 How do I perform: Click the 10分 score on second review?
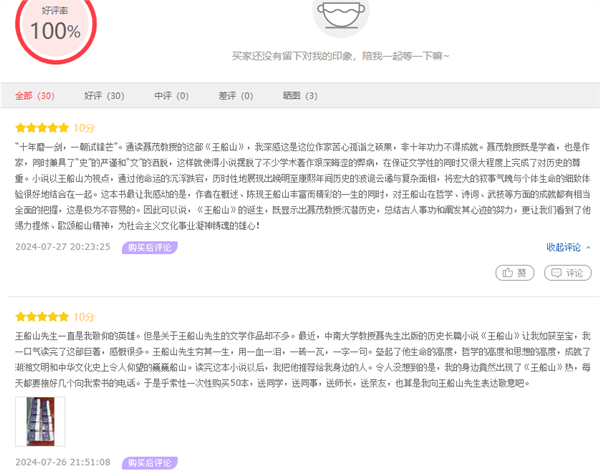pos(84,317)
